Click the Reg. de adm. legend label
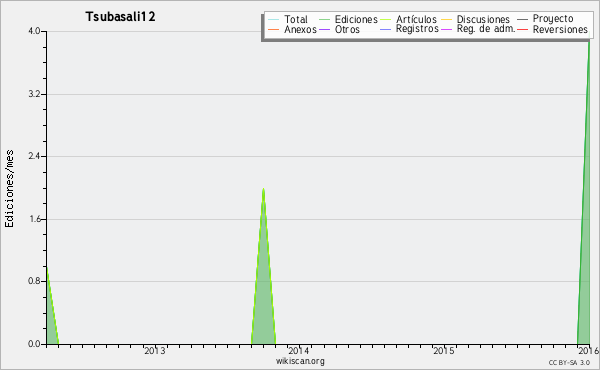The width and height of the screenshot is (600, 370). pyautogui.click(x=486, y=29)
